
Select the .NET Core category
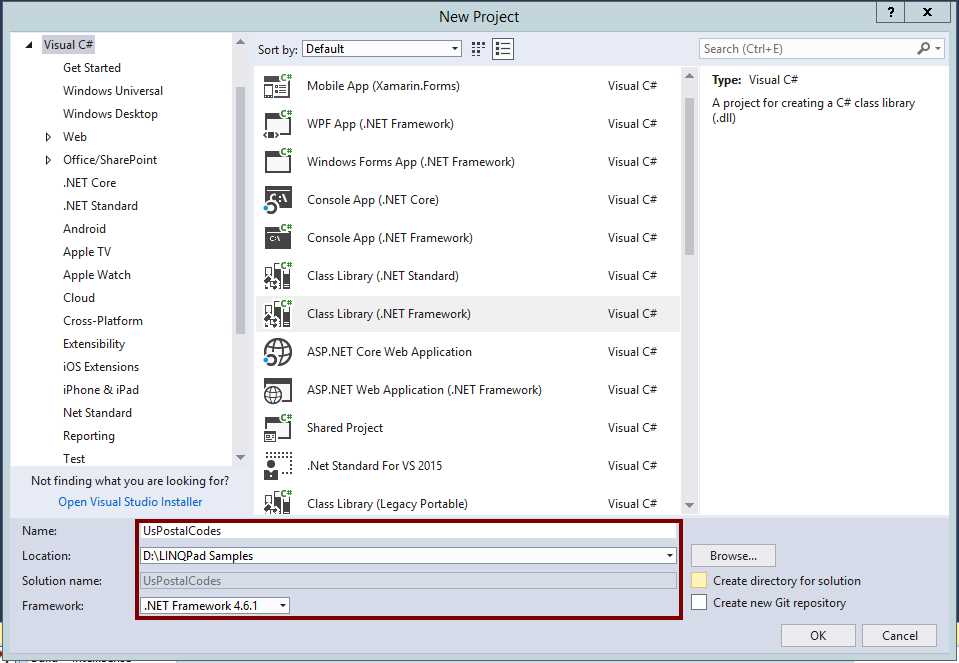coord(89,183)
